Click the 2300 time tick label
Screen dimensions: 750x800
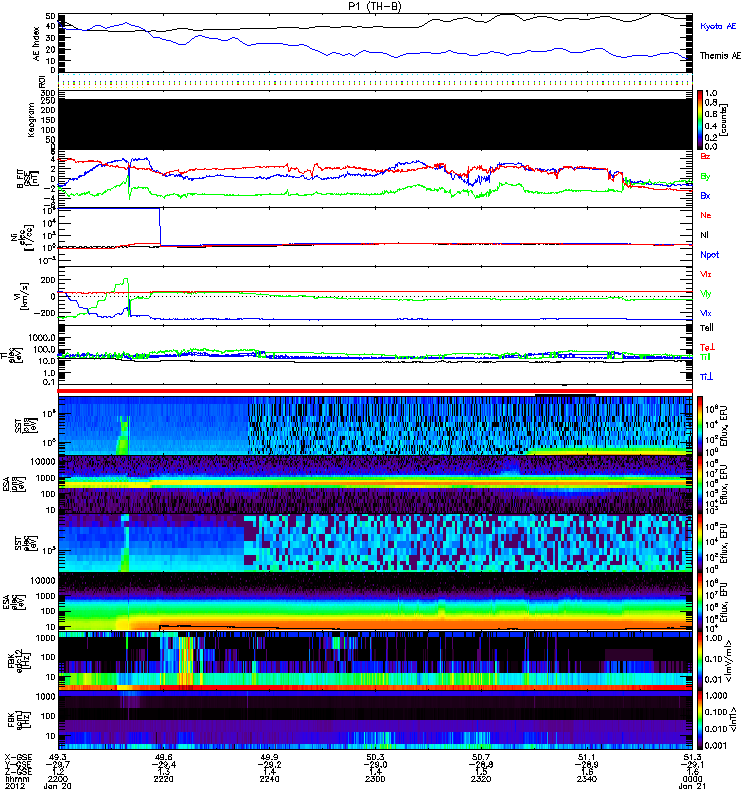click(375, 779)
